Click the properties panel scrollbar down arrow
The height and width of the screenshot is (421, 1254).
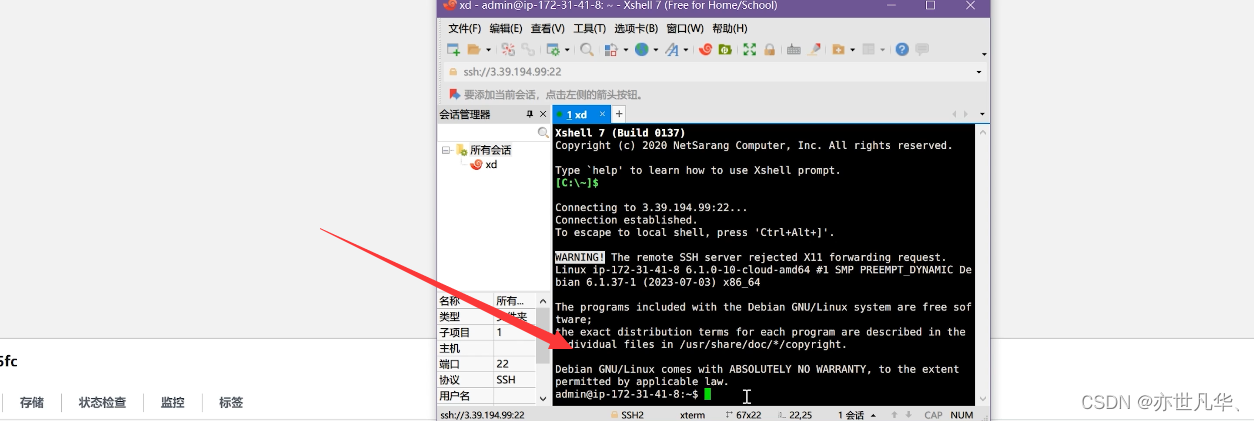pos(543,397)
